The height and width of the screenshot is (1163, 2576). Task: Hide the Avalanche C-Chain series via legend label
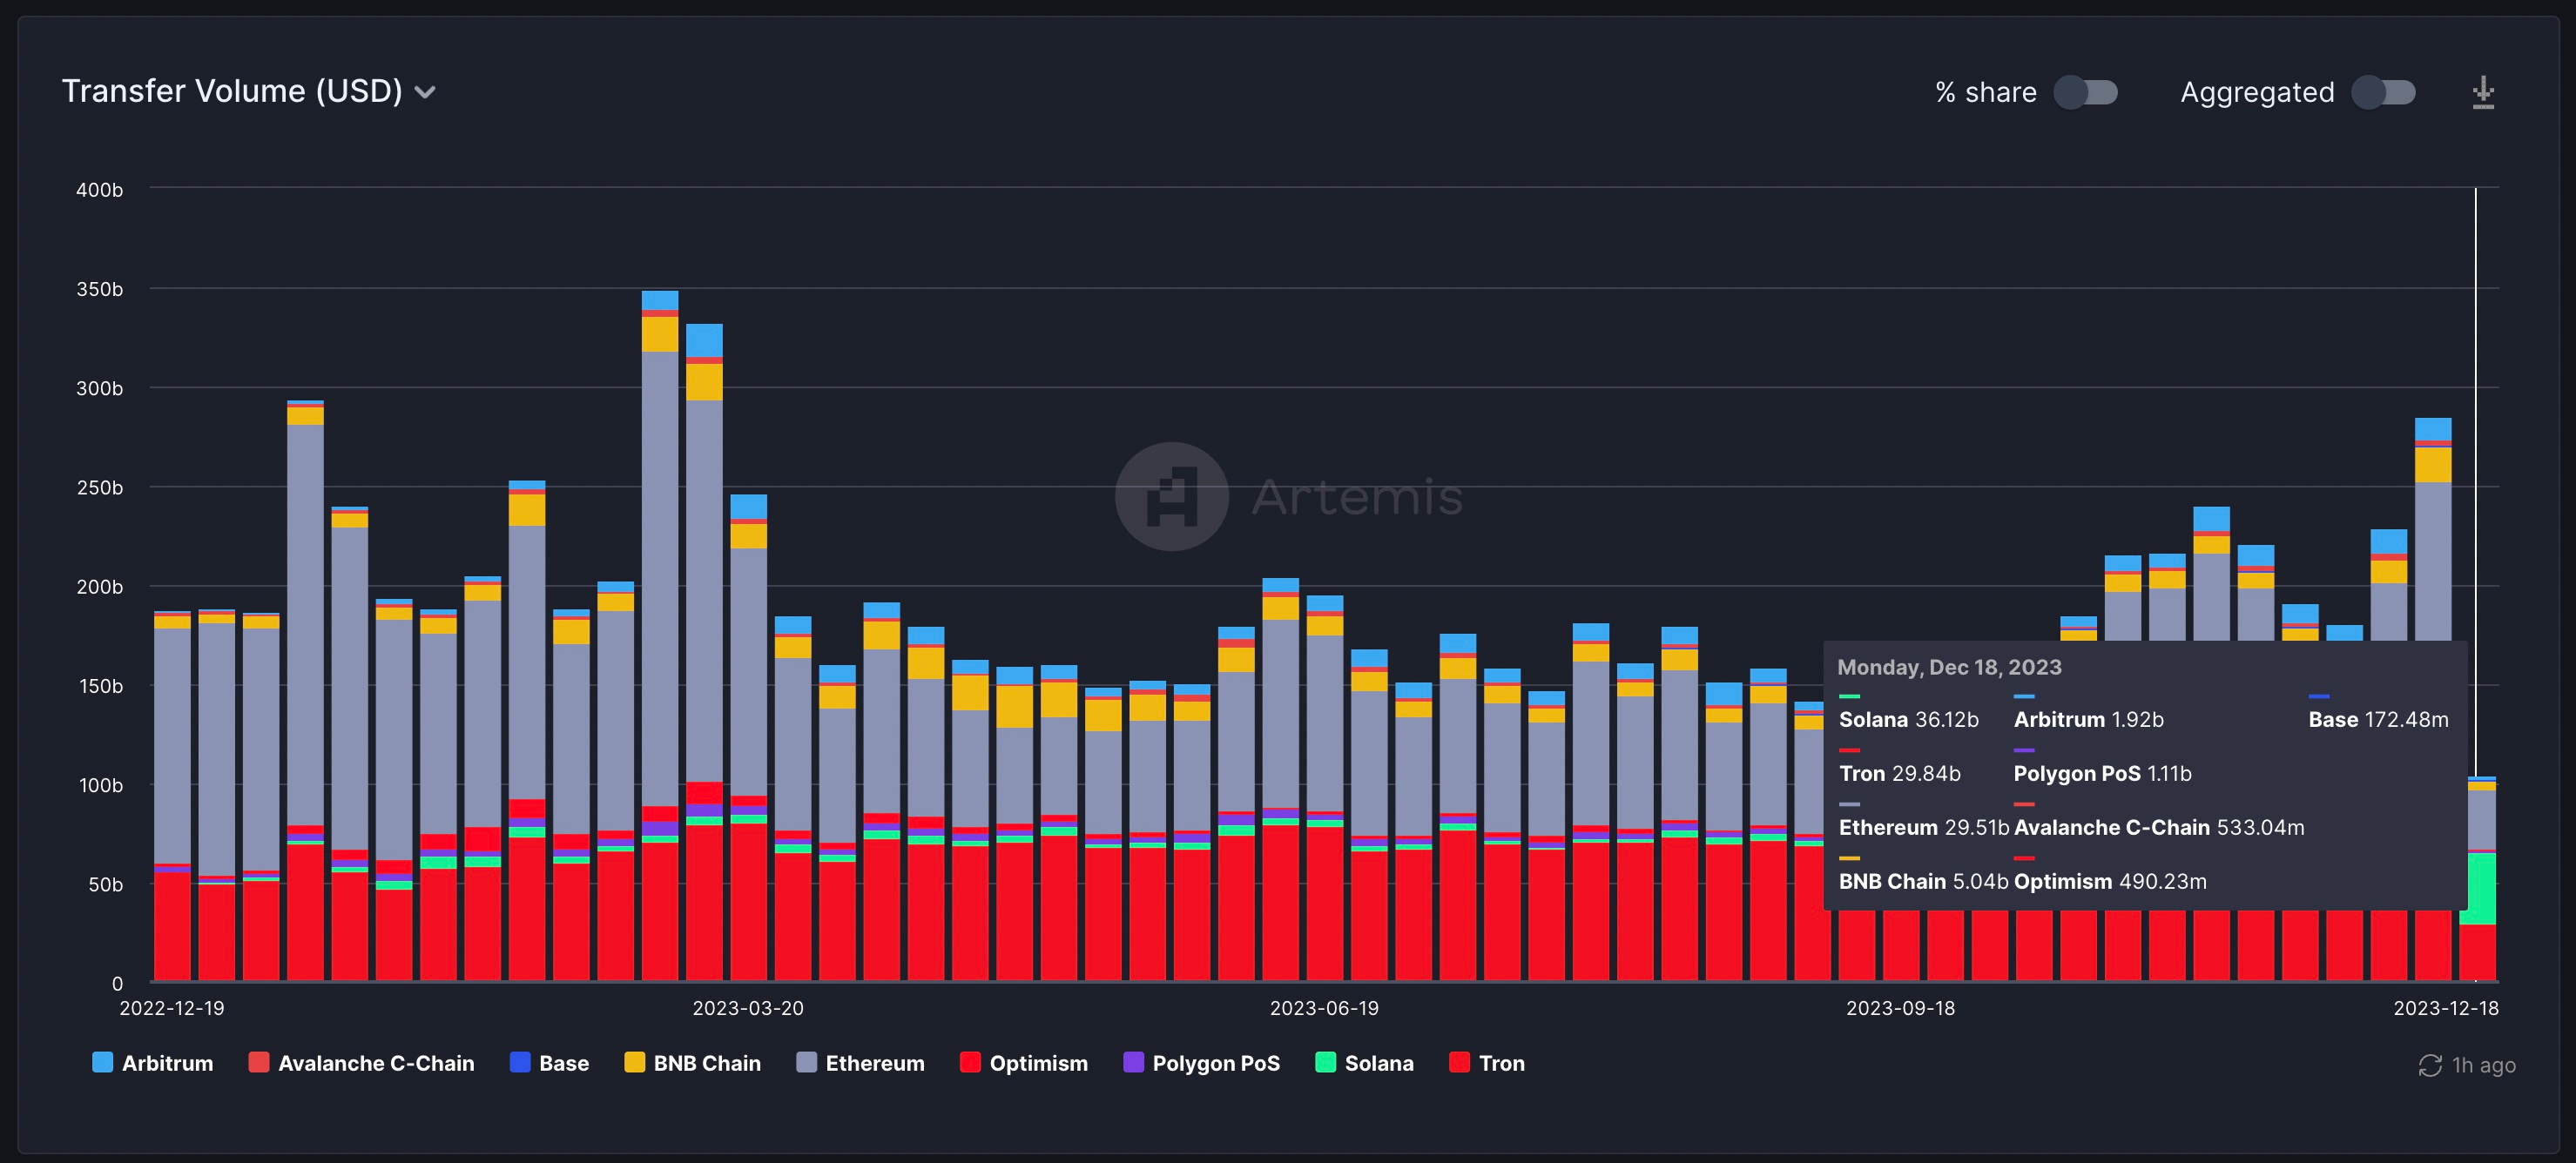tap(376, 1063)
